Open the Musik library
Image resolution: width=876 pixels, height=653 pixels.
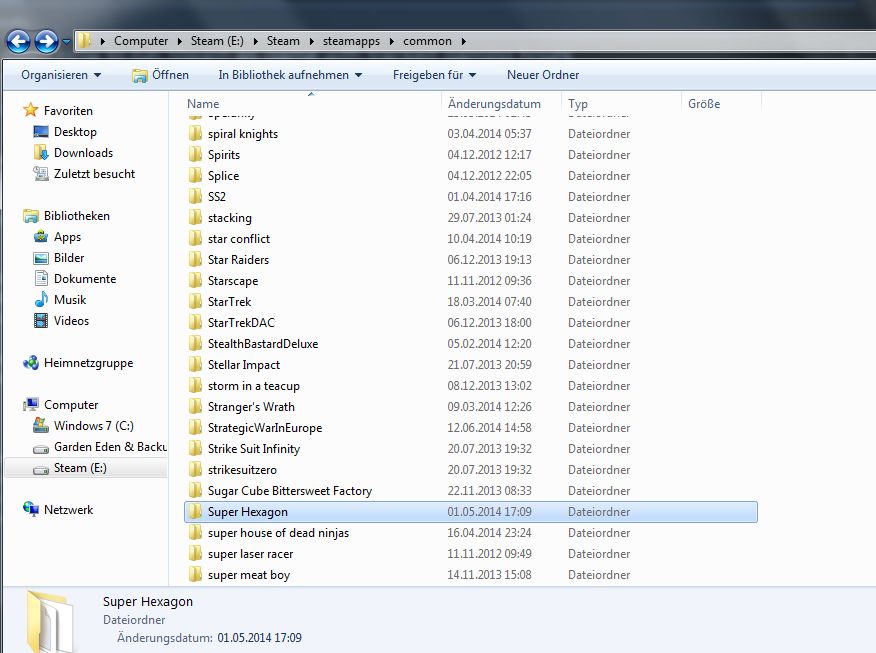coord(70,300)
